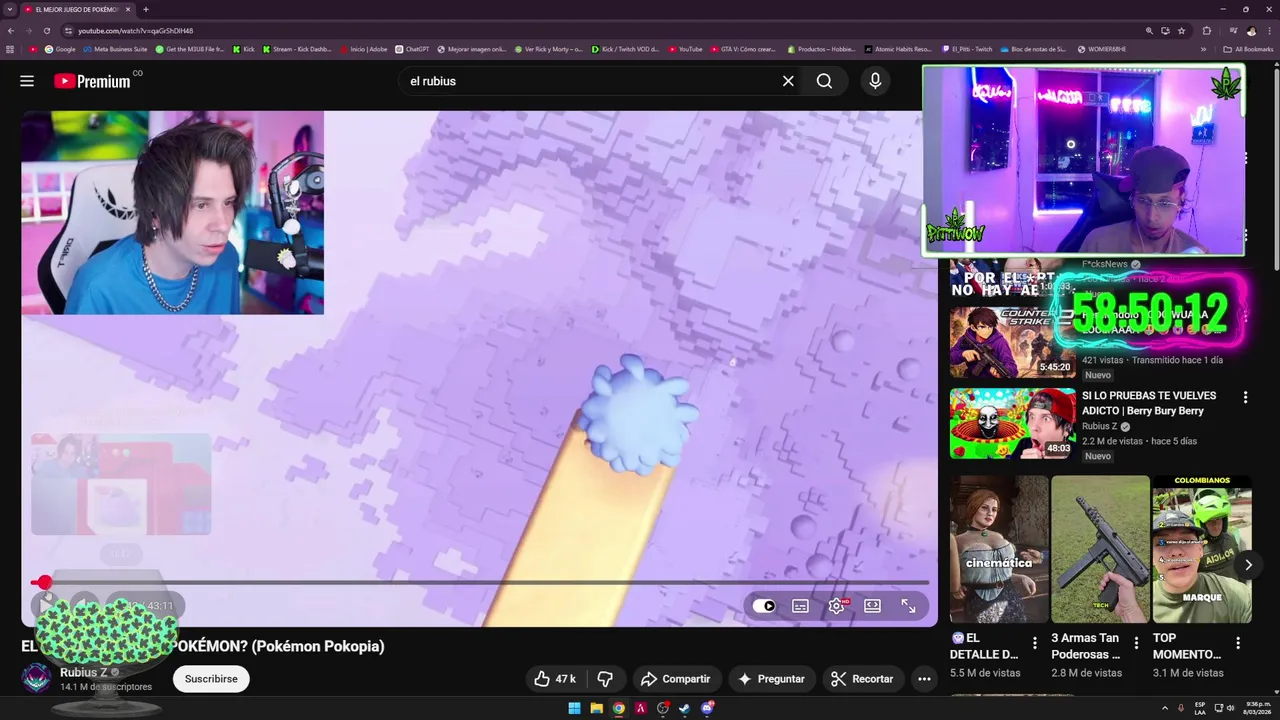Open the browser extensions puzzle icon
Image resolution: width=1280 pixels, height=720 pixels.
click(1207, 31)
